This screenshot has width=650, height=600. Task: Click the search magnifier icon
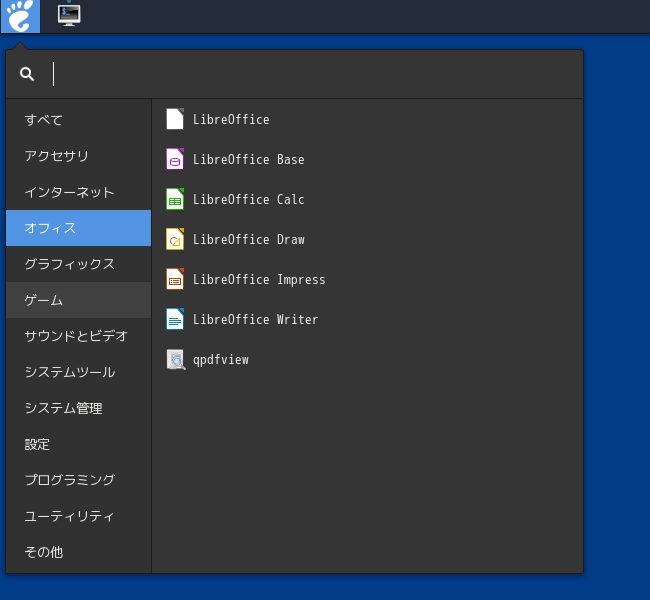27,74
